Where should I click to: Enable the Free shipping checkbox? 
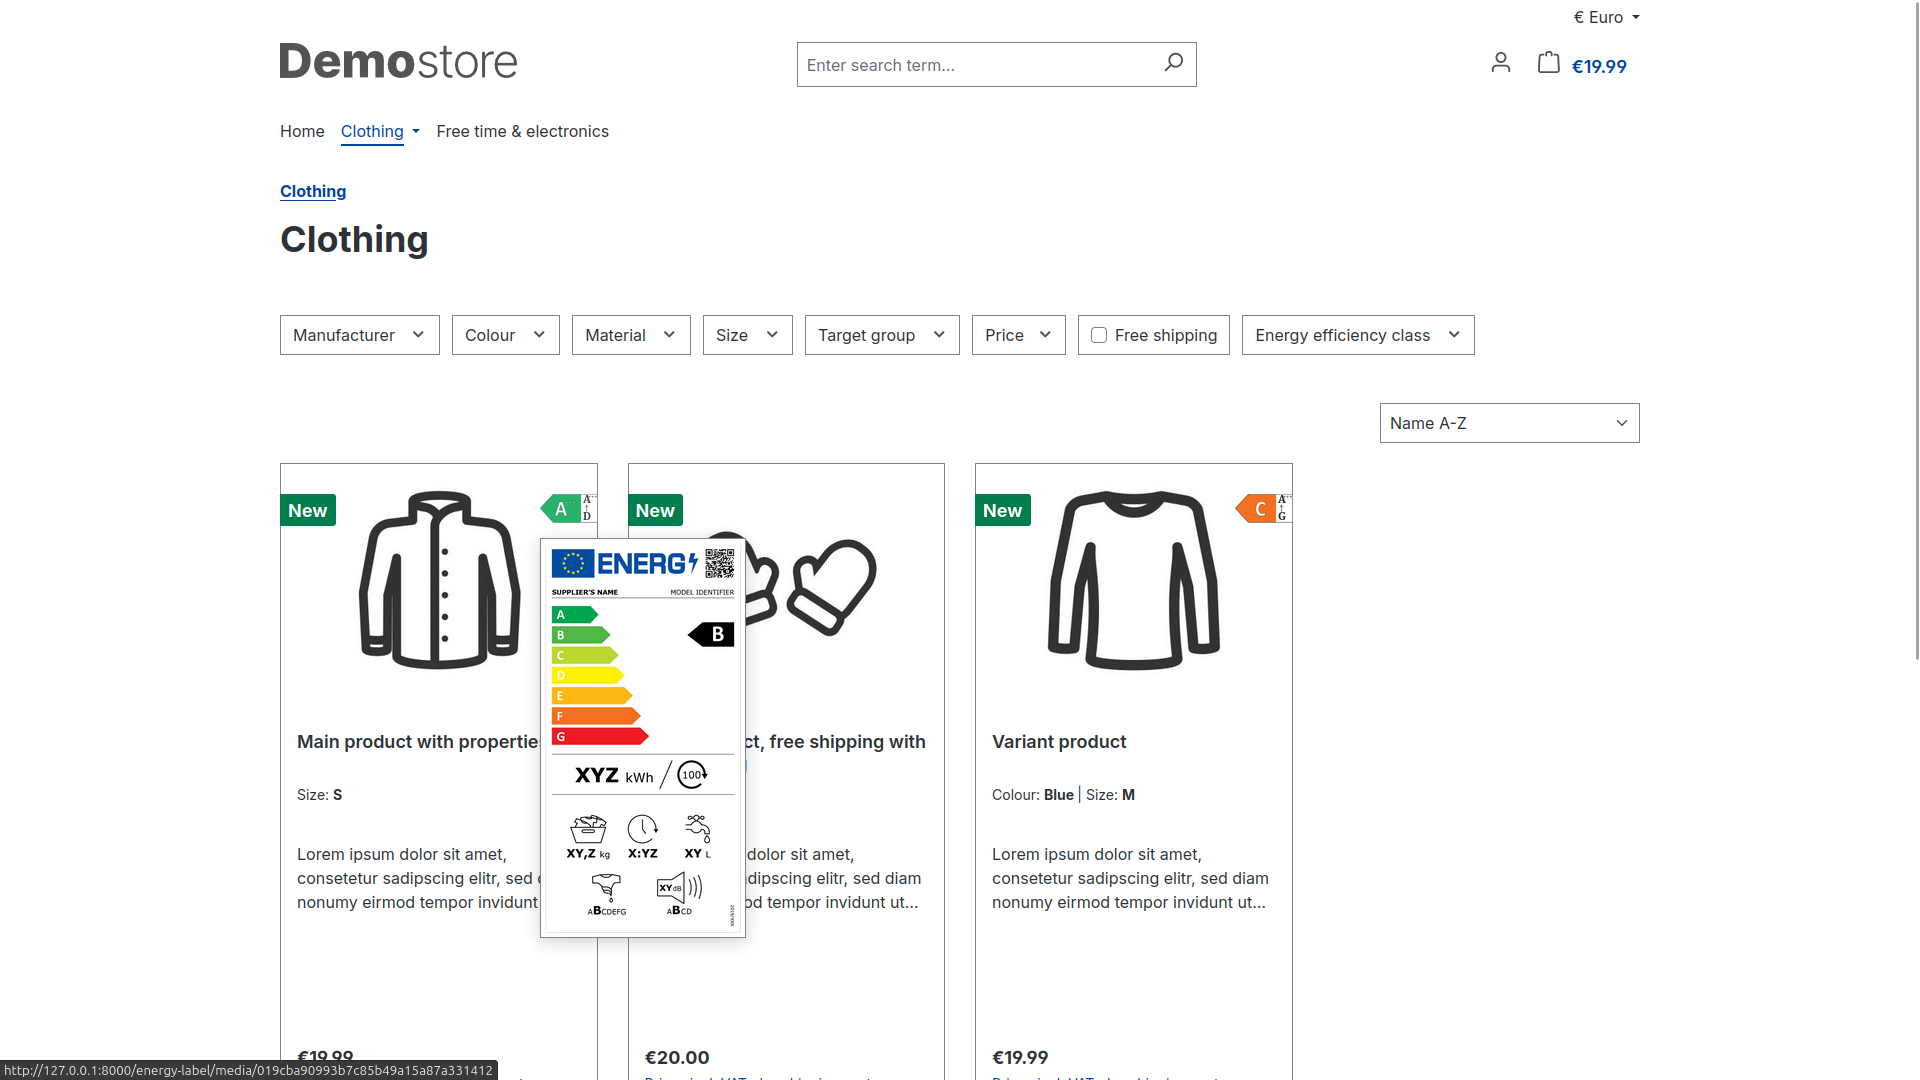pos(1099,335)
